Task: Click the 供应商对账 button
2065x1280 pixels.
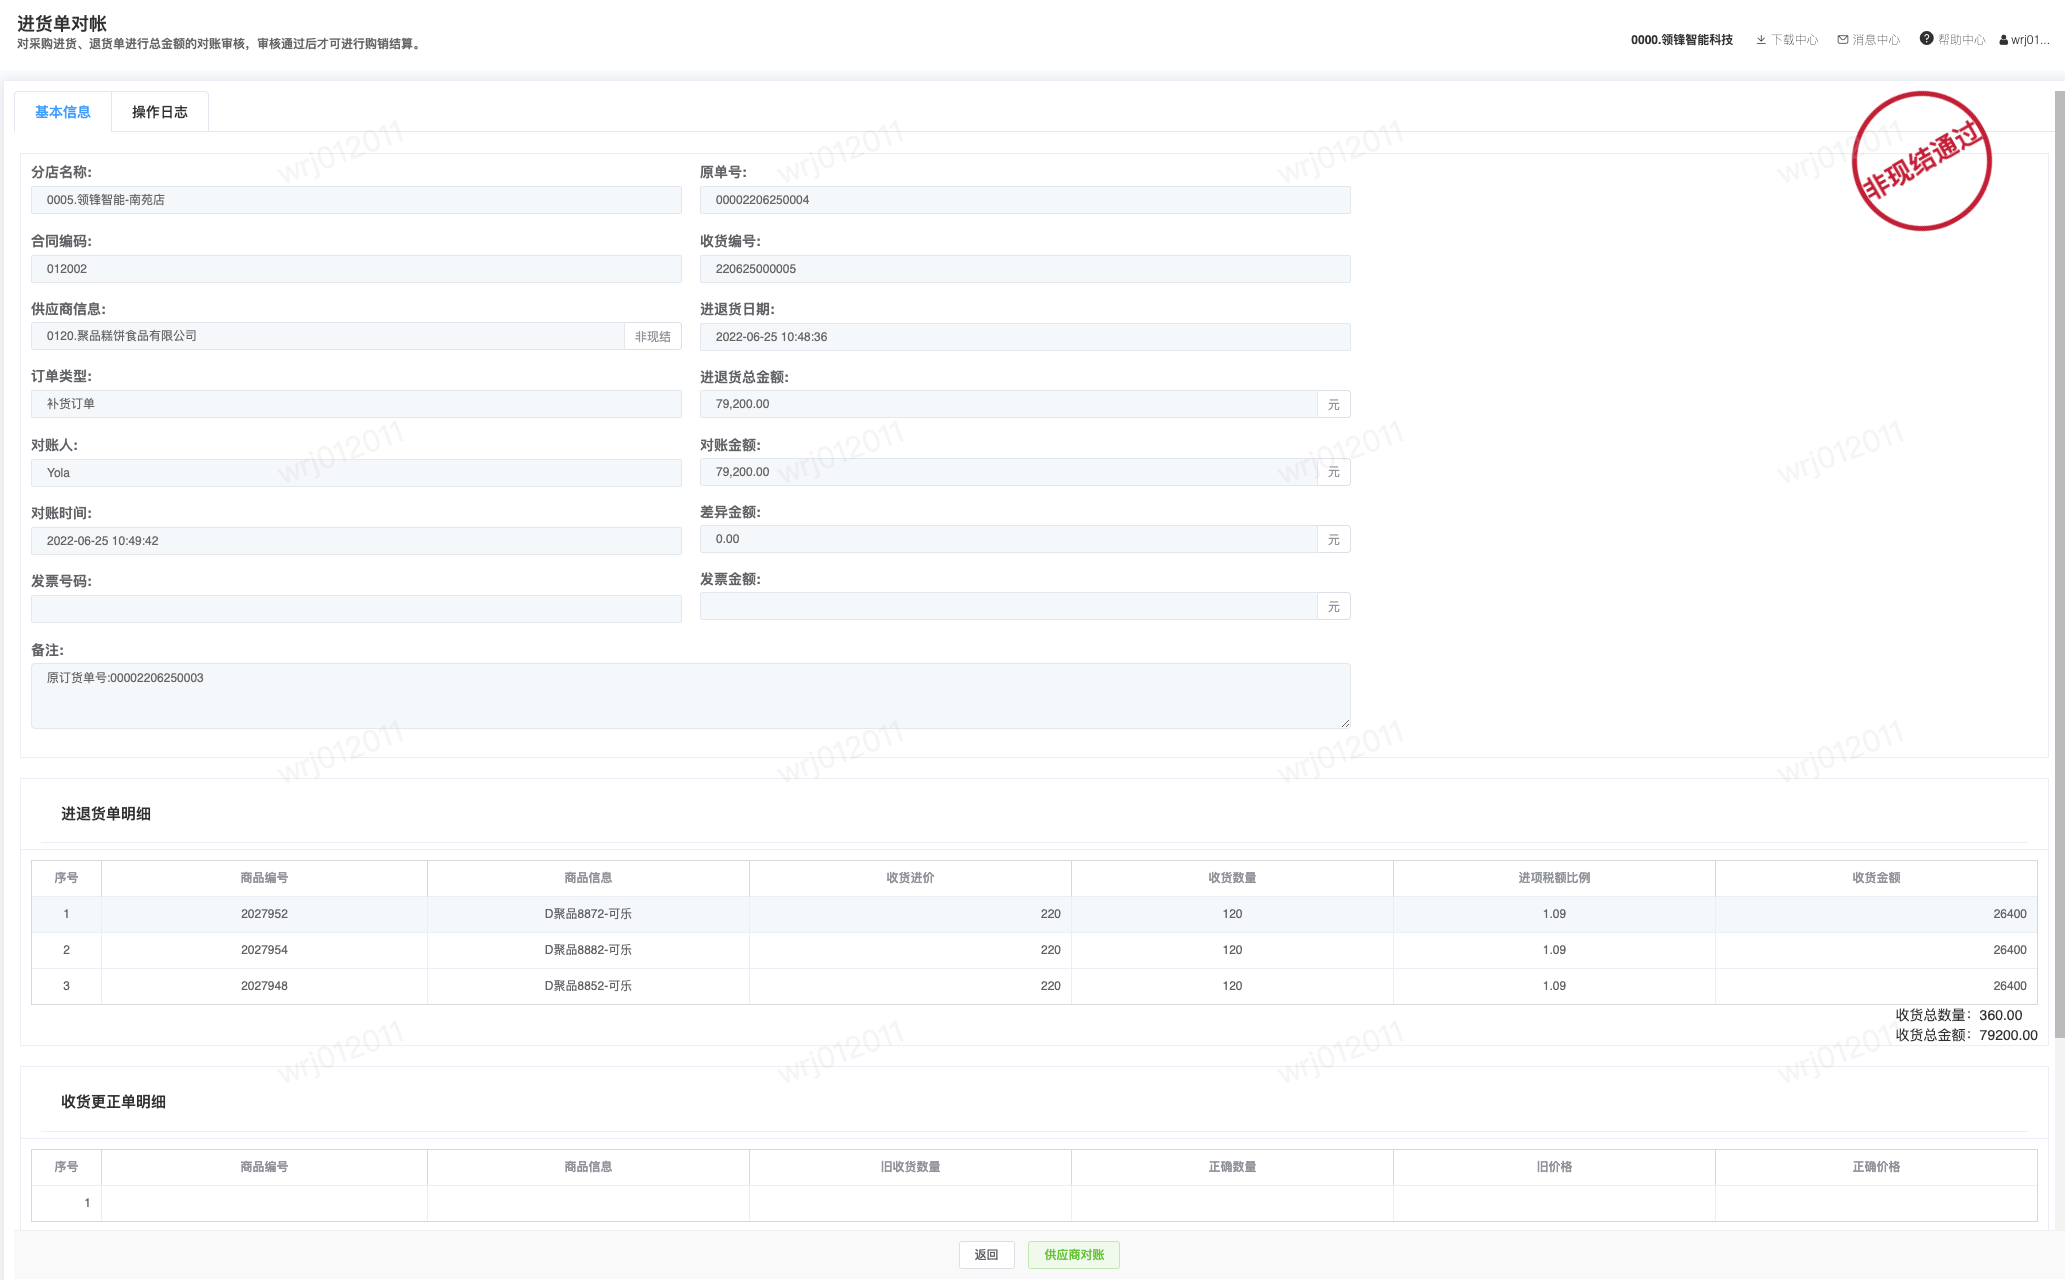Action: point(1073,1255)
